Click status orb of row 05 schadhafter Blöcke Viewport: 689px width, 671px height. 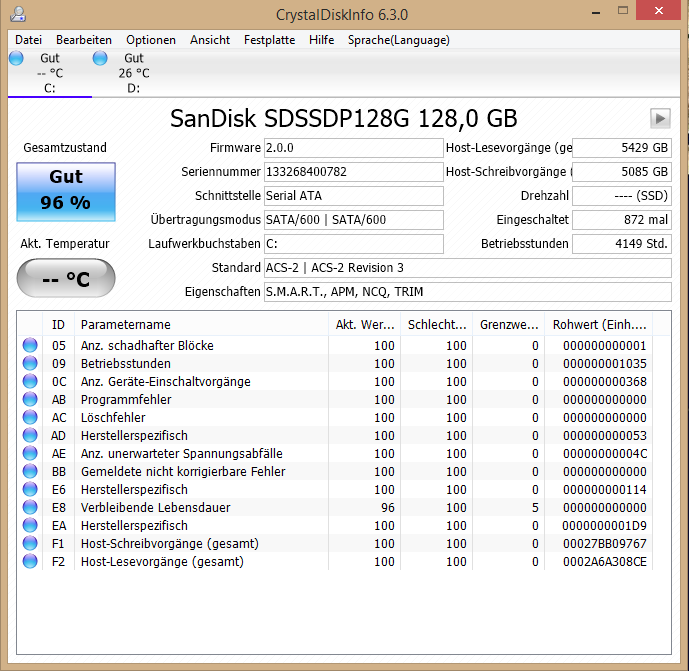click(x=30, y=345)
